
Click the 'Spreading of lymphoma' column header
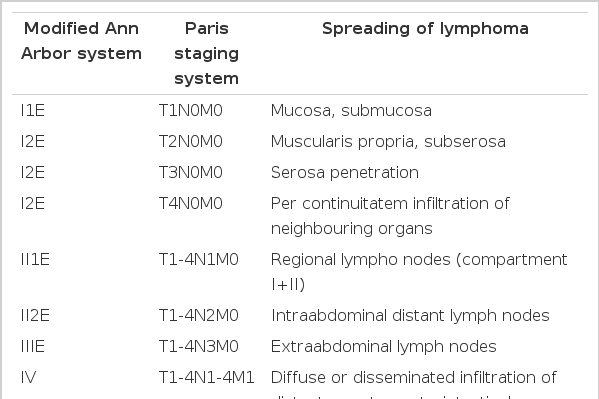coord(425,29)
